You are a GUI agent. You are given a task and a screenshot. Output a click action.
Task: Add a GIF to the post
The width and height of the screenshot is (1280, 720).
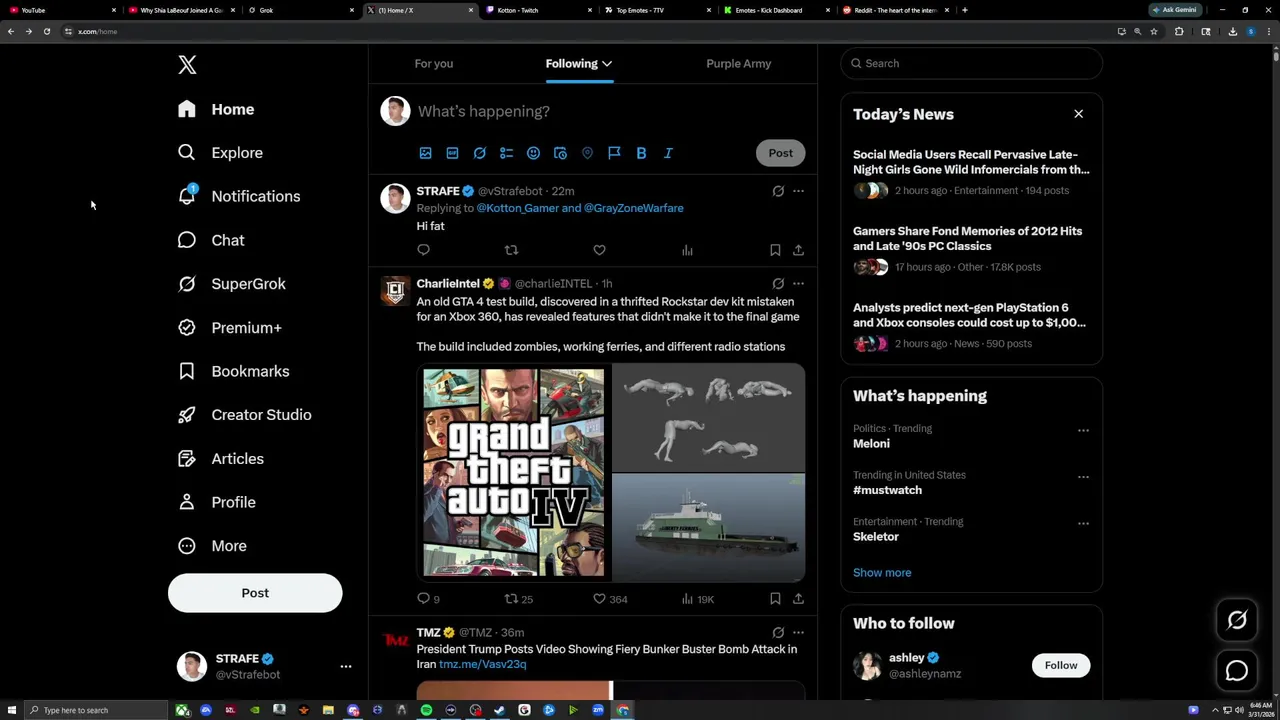point(452,153)
